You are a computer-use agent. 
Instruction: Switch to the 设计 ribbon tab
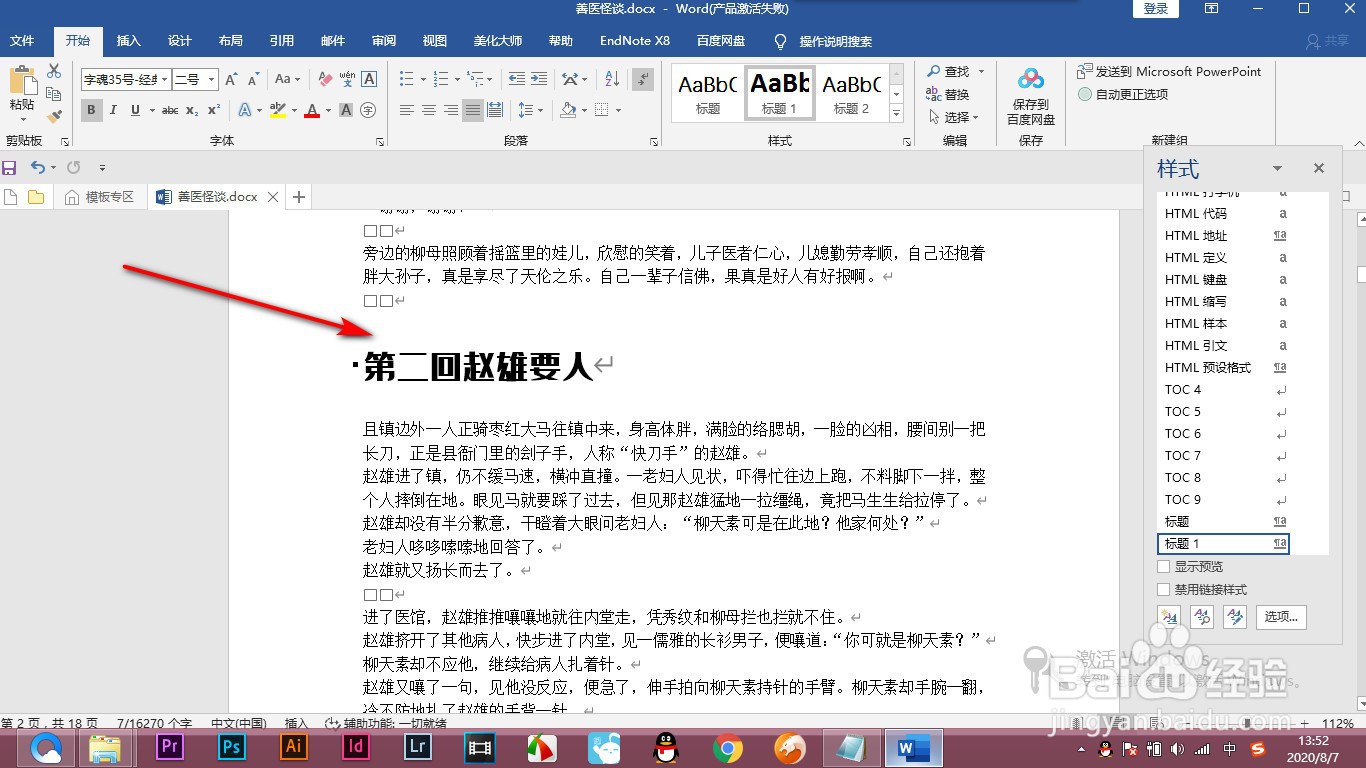[x=180, y=41]
